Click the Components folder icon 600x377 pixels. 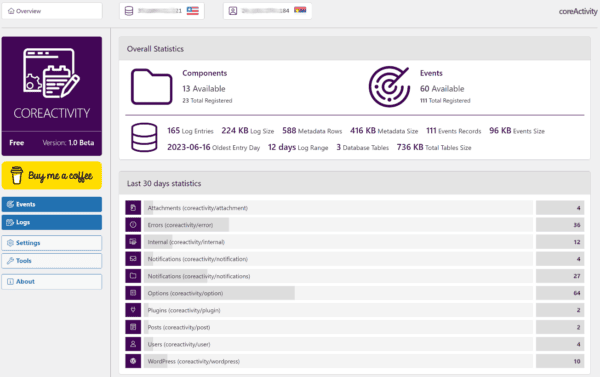click(152, 87)
